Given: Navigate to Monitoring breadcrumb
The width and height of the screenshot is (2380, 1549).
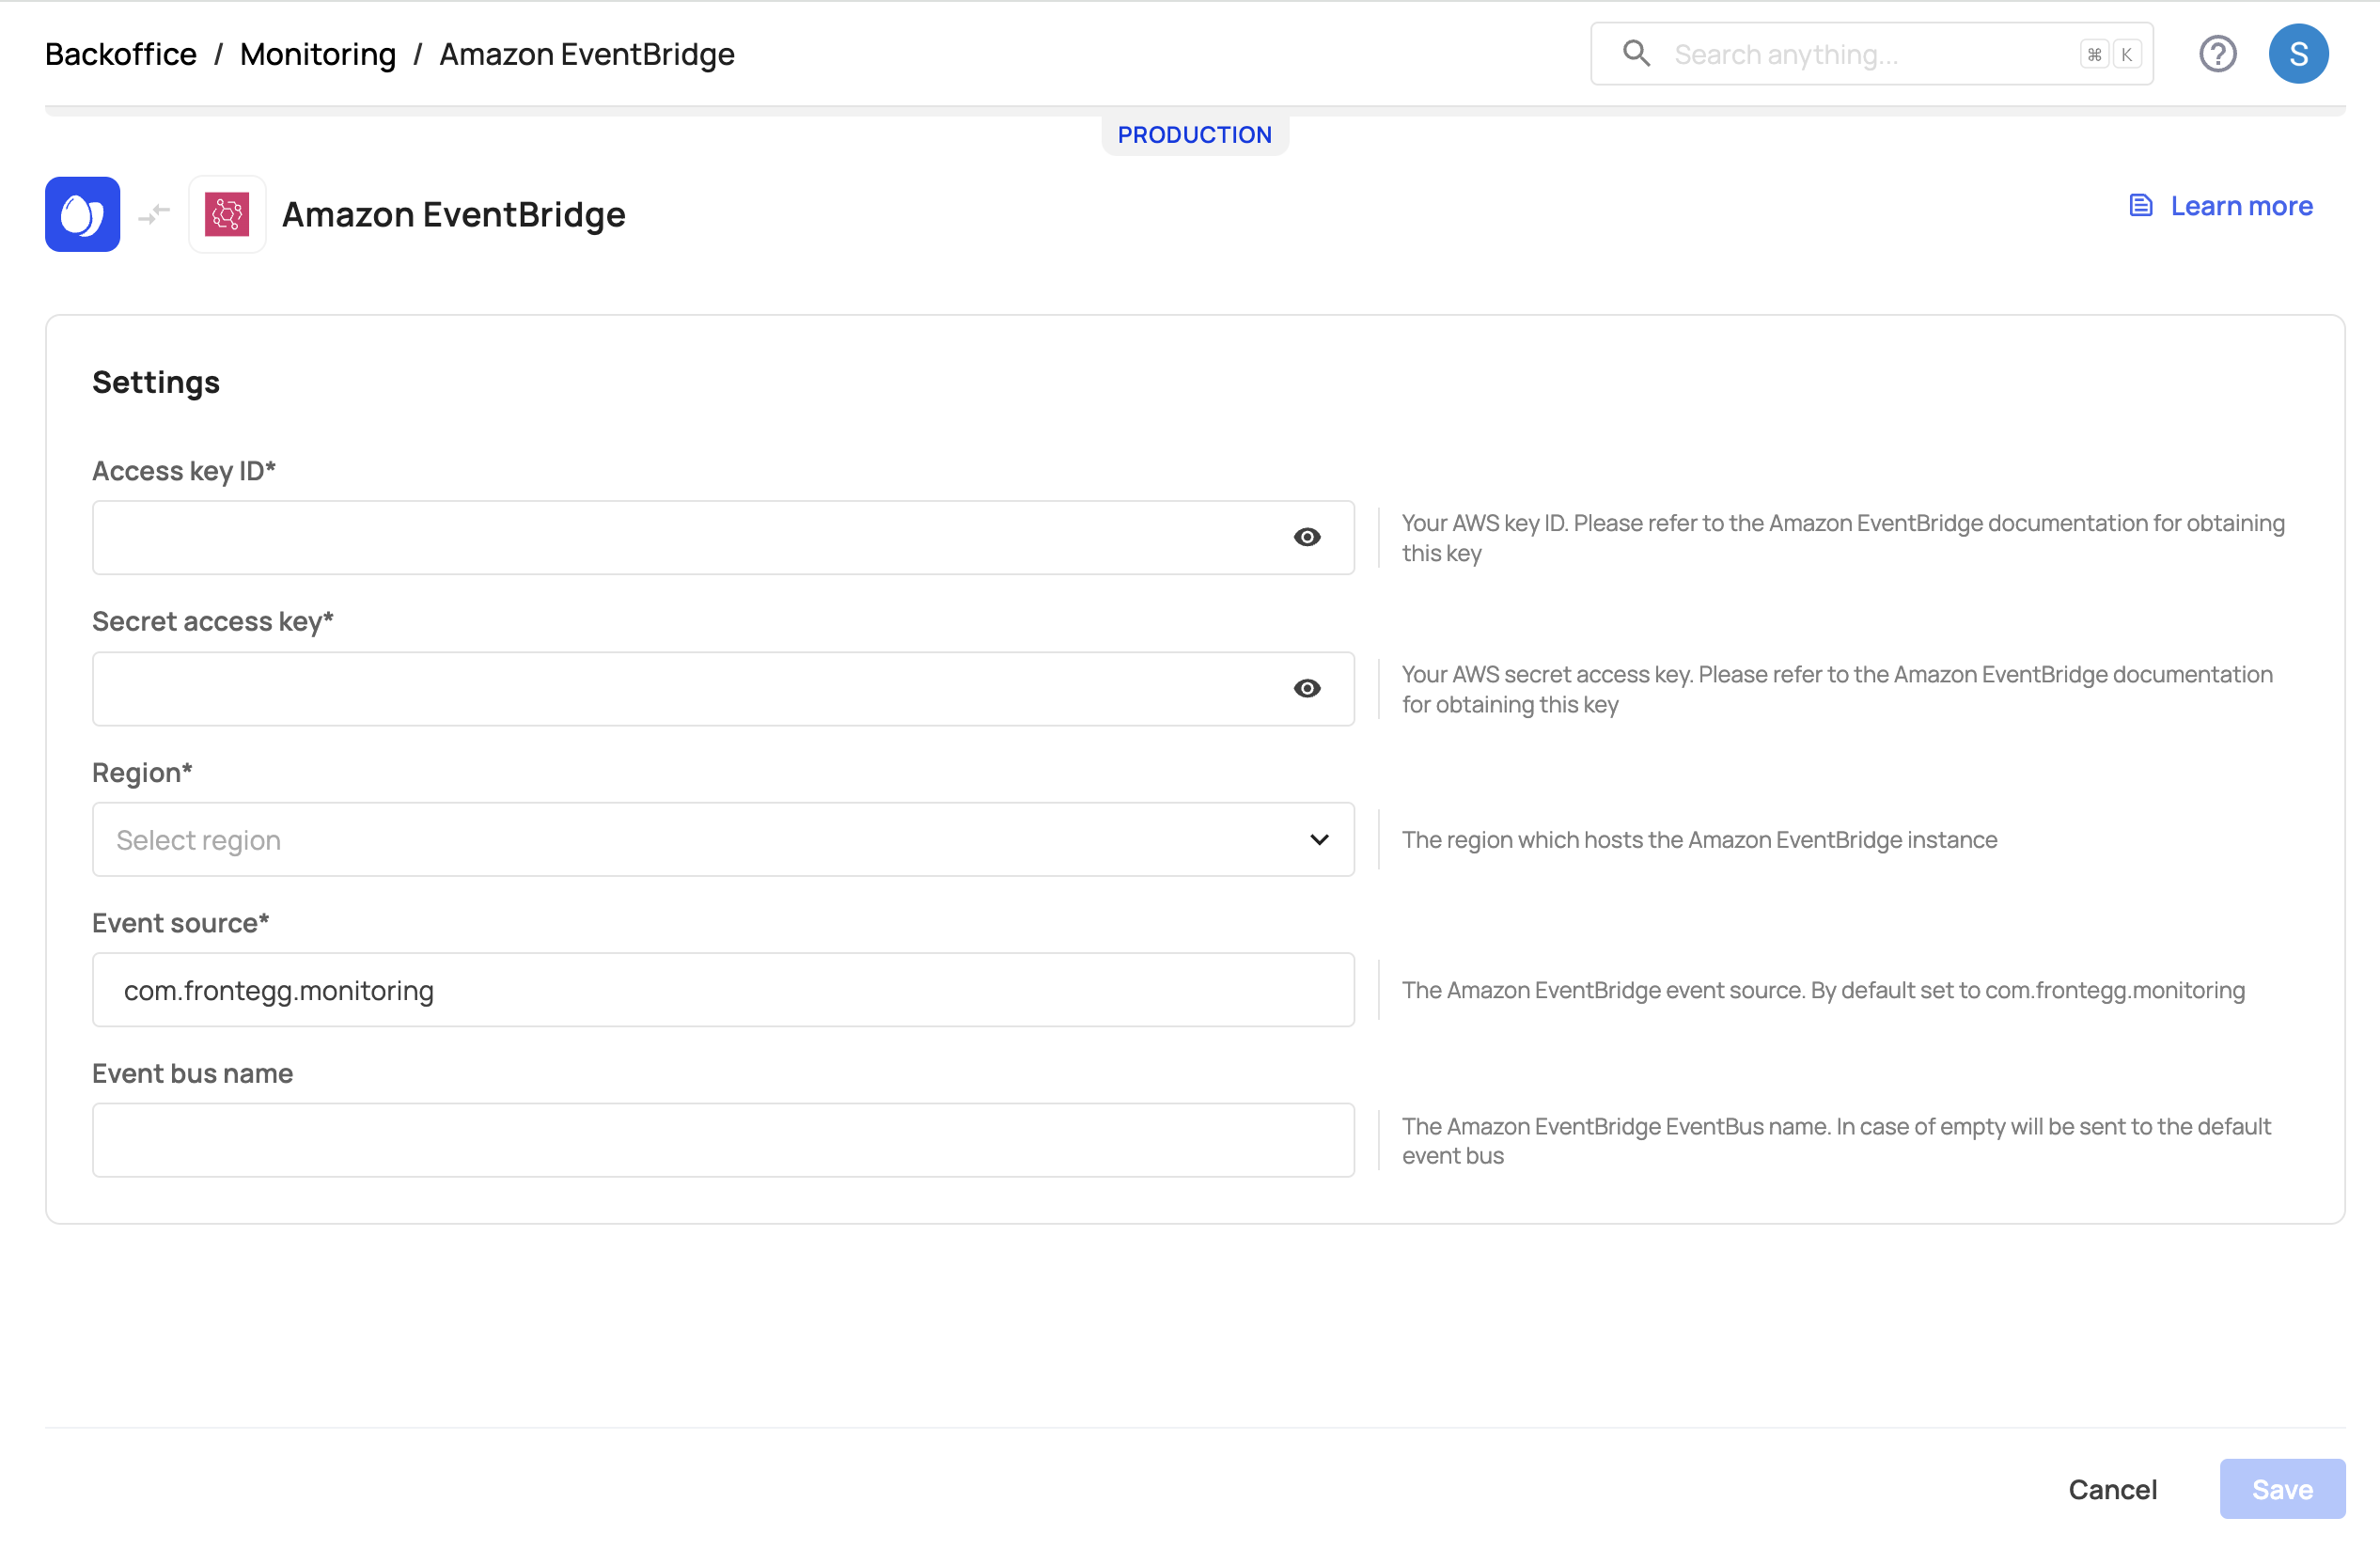Looking at the screenshot, I should (x=318, y=54).
